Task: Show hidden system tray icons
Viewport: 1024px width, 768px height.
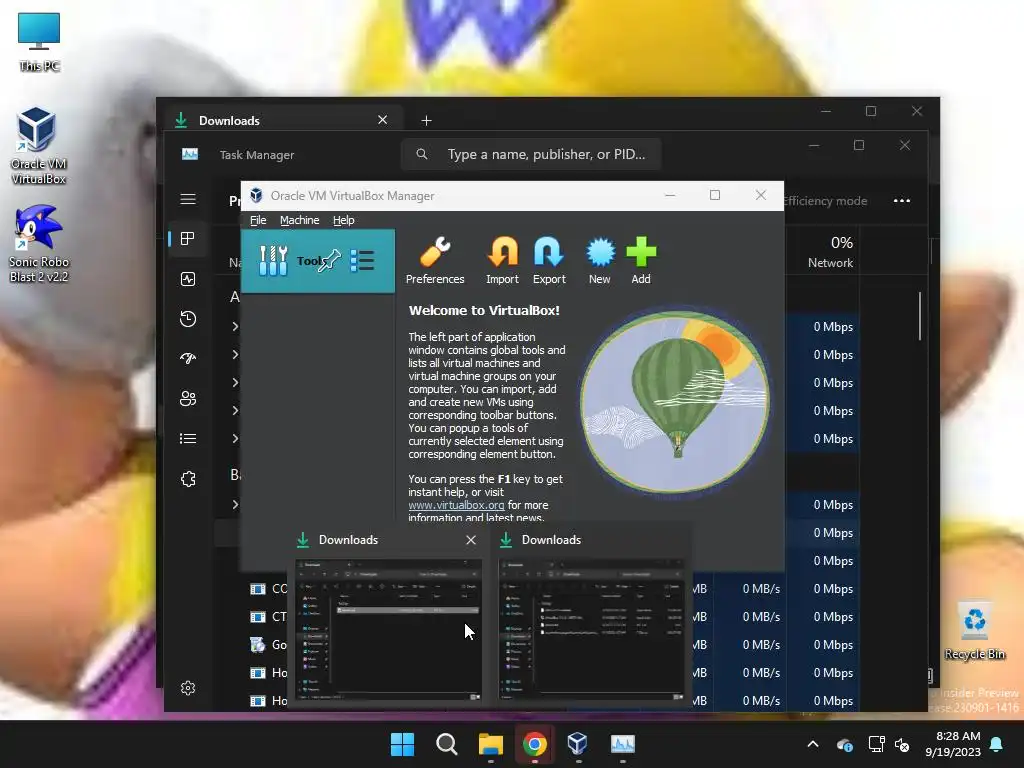Action: 813,744
